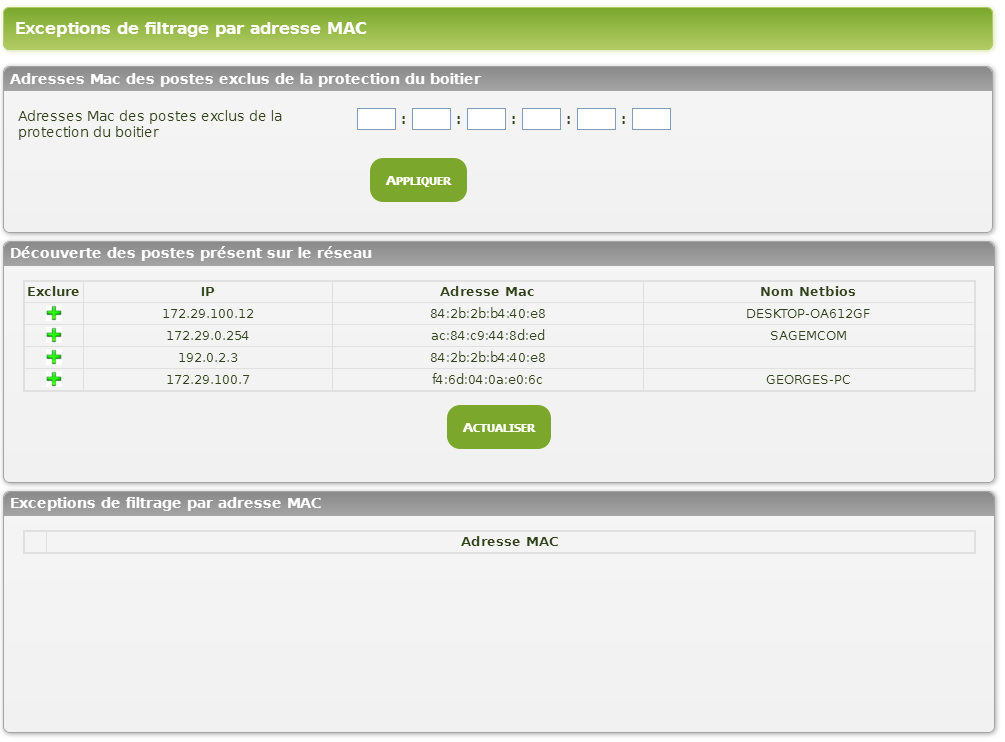This screenshot has height=742, width=1005.
Task: Click the exclude plus icon for 192.0.2.3
Action: (x=54, y=358)
